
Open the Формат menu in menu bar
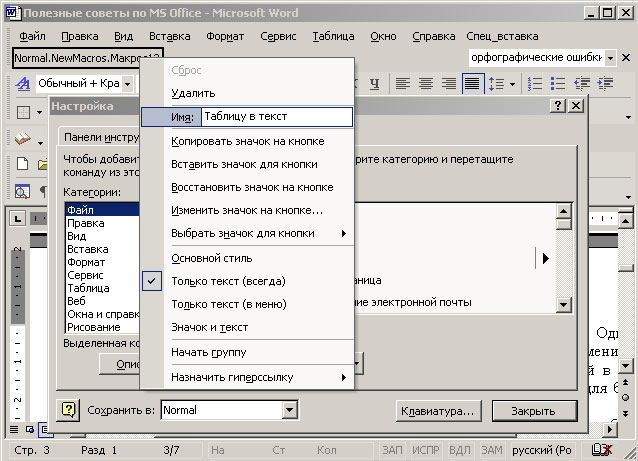pyautogui.click(x=225, y=36)
